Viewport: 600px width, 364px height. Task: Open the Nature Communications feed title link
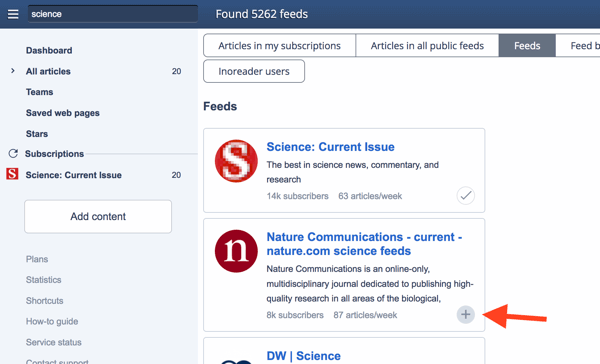(364, 244)
